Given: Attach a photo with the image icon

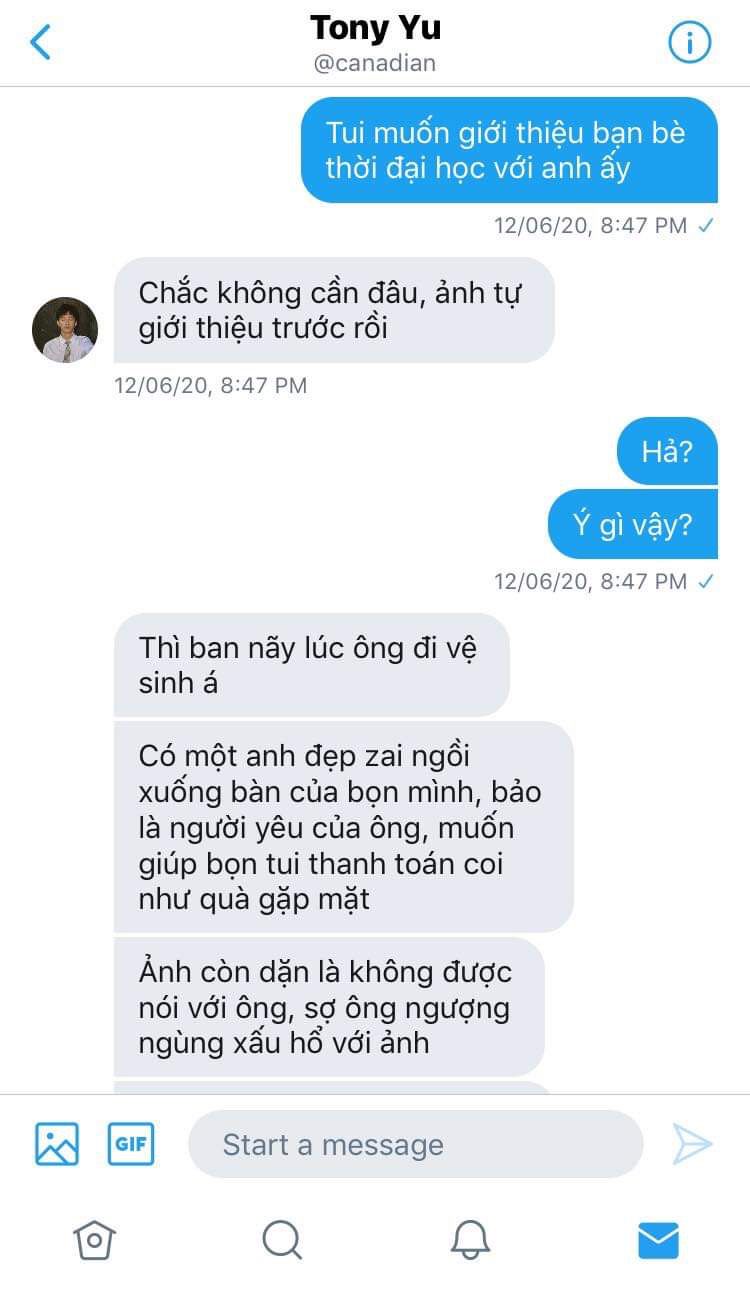Looking at the screenshot, I should (57, 1144).
